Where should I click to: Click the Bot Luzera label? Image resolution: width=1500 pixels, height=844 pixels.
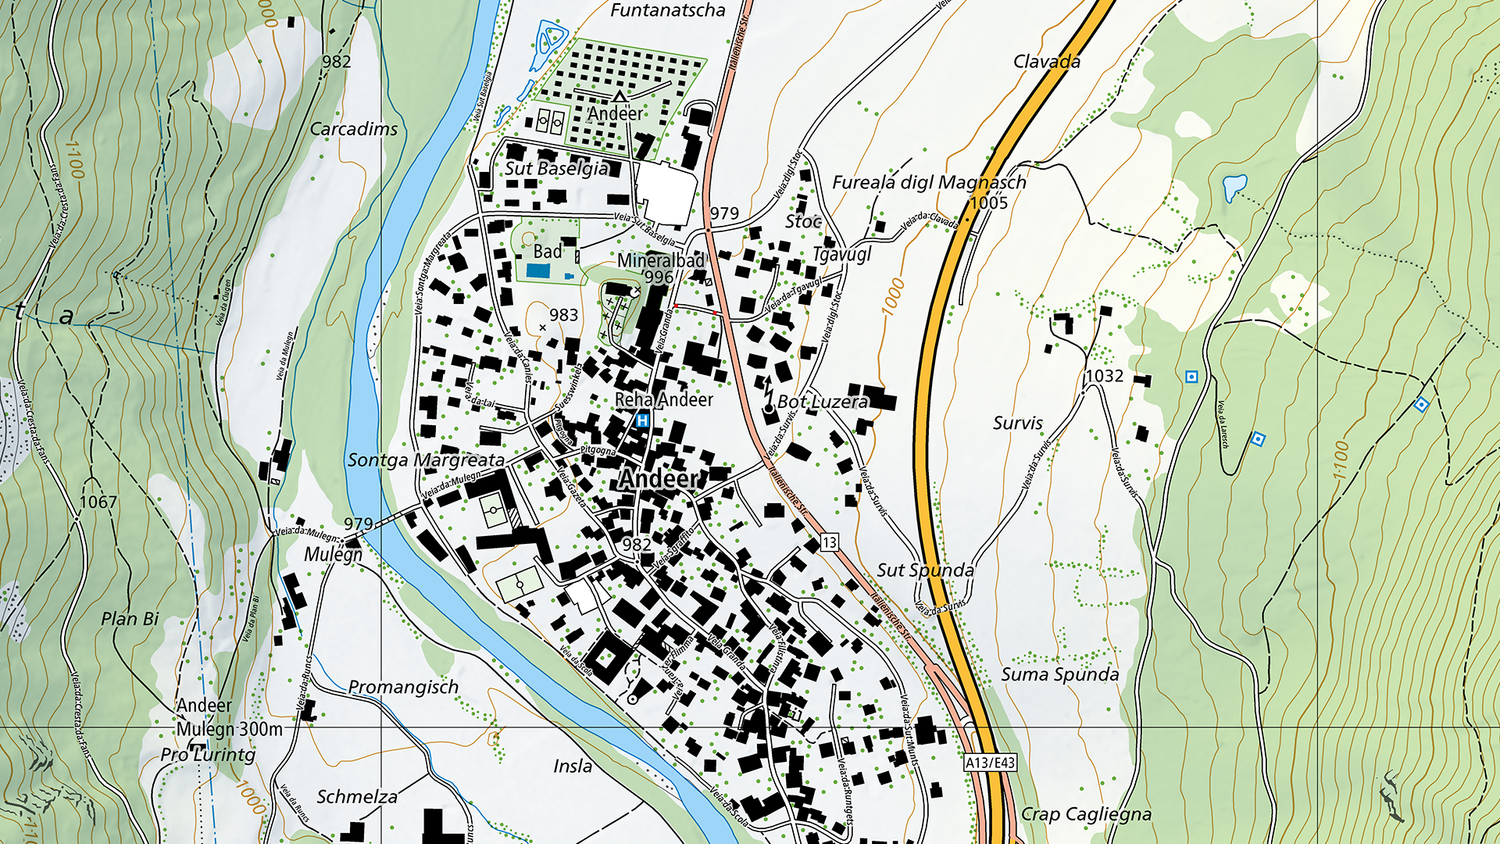click(822, 402)
